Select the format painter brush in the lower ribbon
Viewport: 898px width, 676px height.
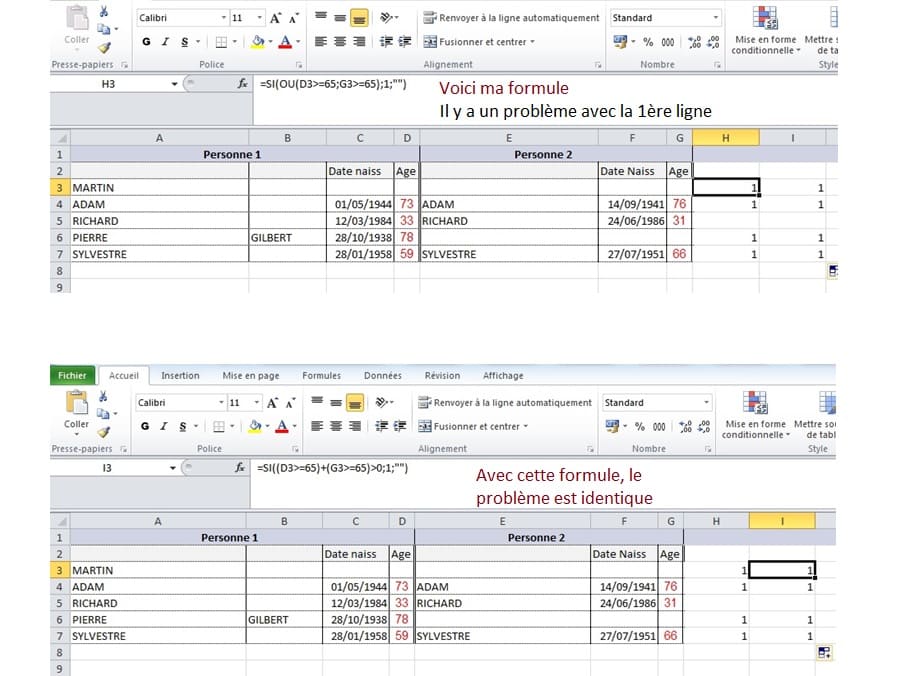(102, 432)
